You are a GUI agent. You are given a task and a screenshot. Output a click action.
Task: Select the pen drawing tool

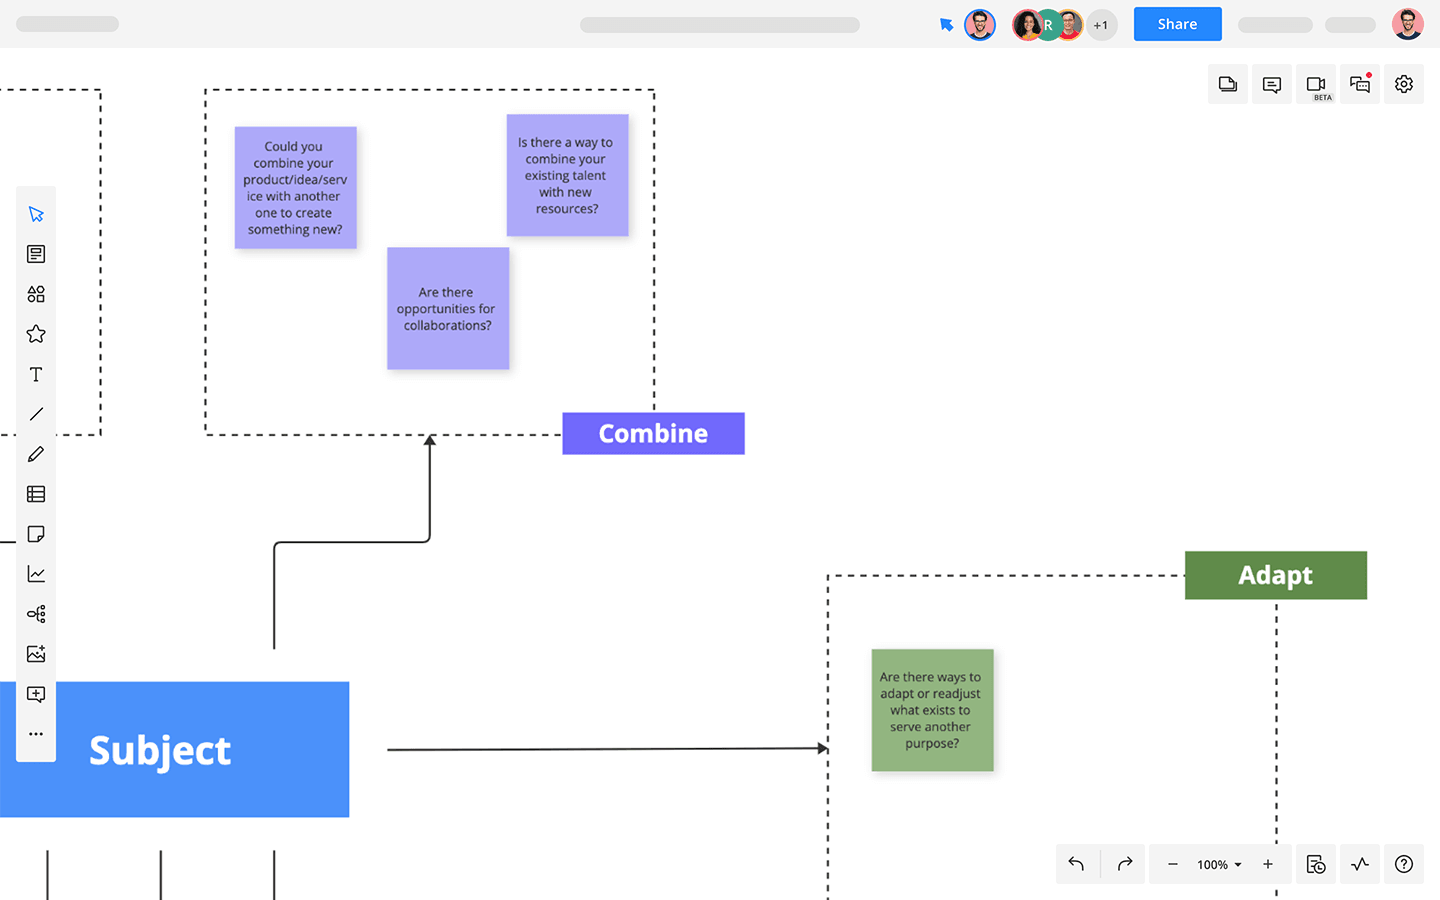36,454
